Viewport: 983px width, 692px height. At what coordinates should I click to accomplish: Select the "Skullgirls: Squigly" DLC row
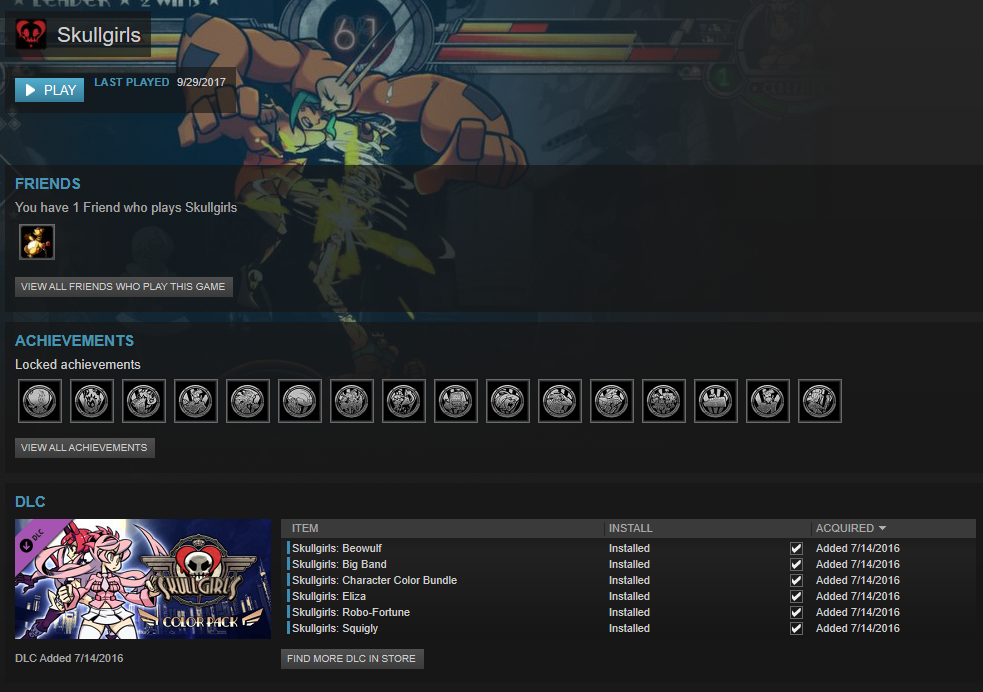[629, 629]
